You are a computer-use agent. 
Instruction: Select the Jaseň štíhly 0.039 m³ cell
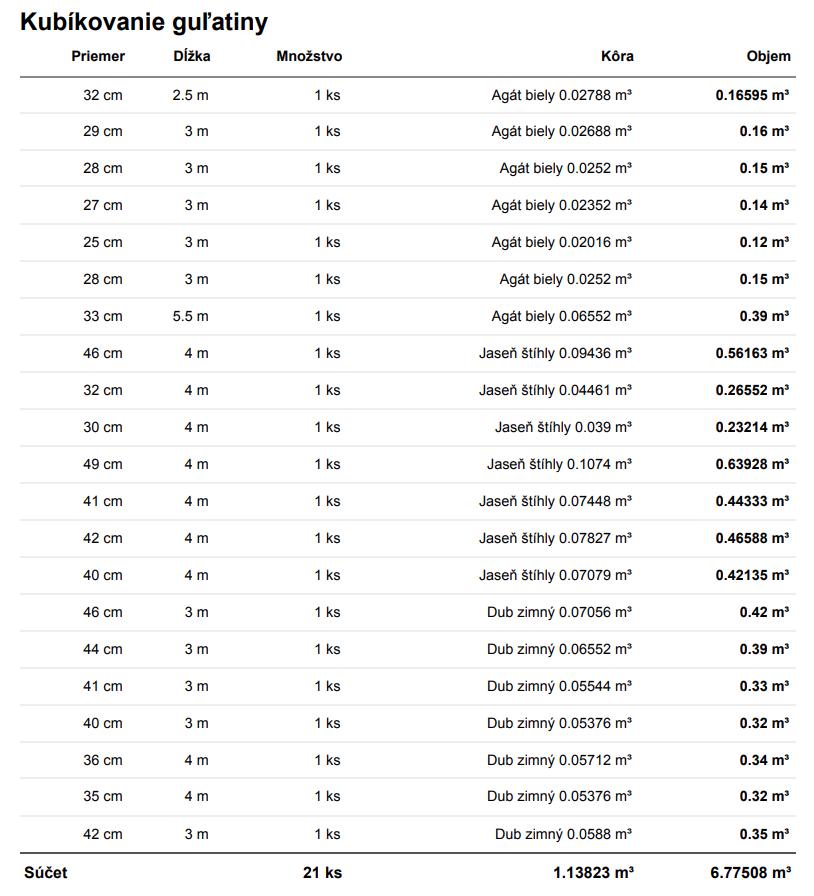coord(563,427)
